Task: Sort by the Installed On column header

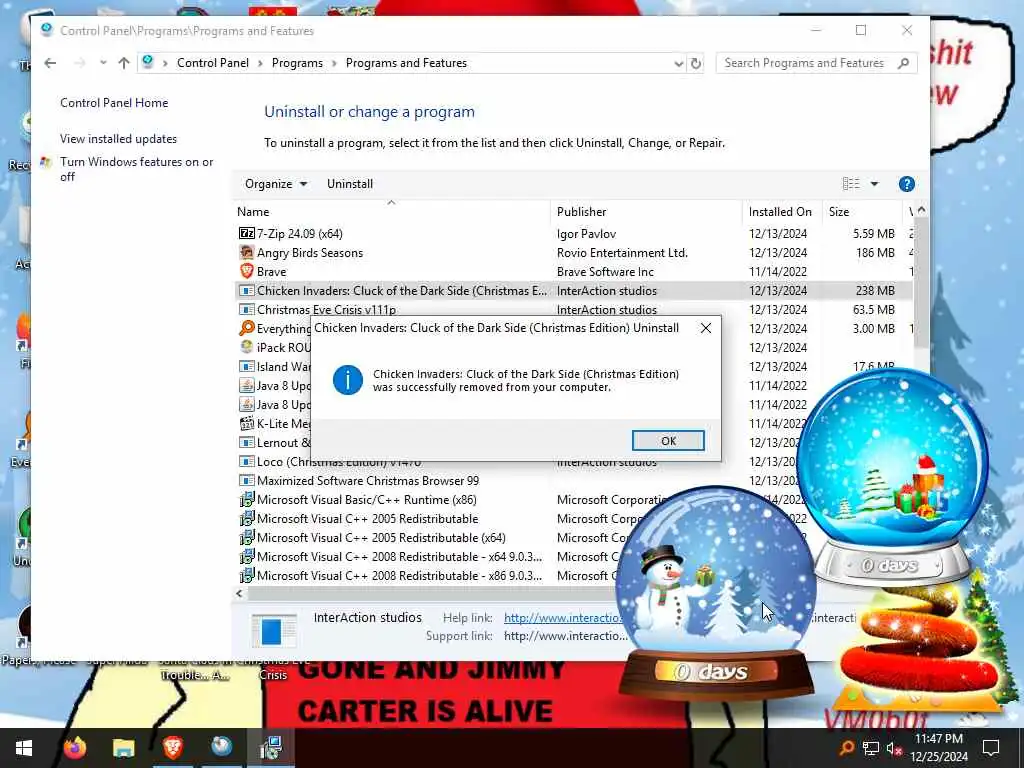Action: [x=780, y=212]
